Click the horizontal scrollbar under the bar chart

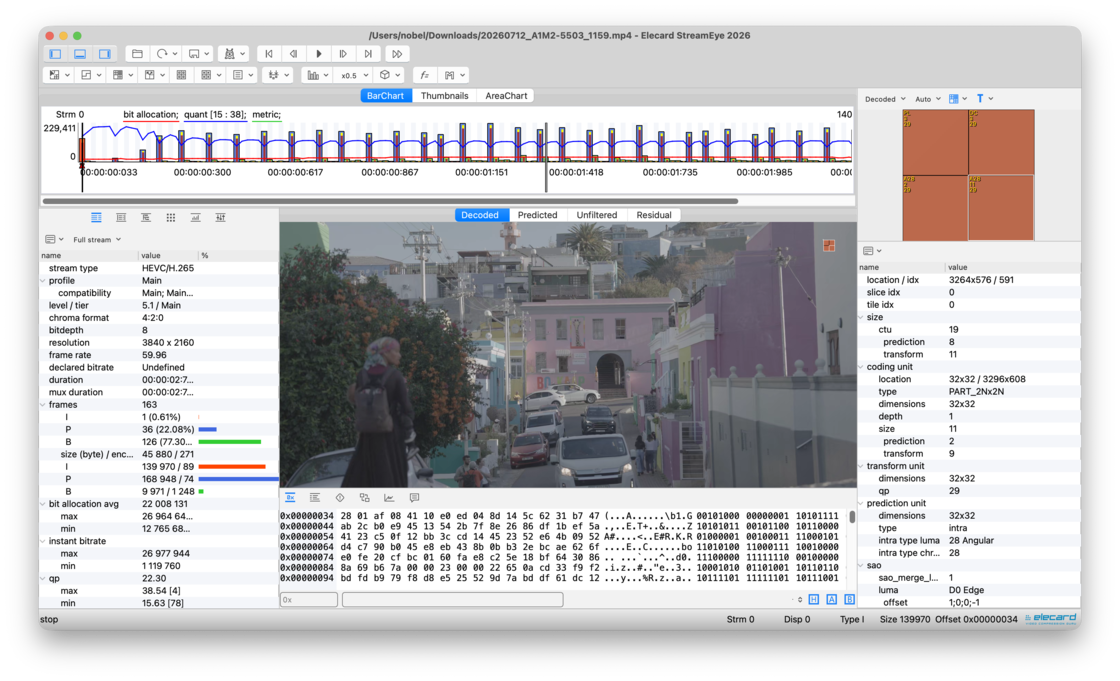[390, 201]
